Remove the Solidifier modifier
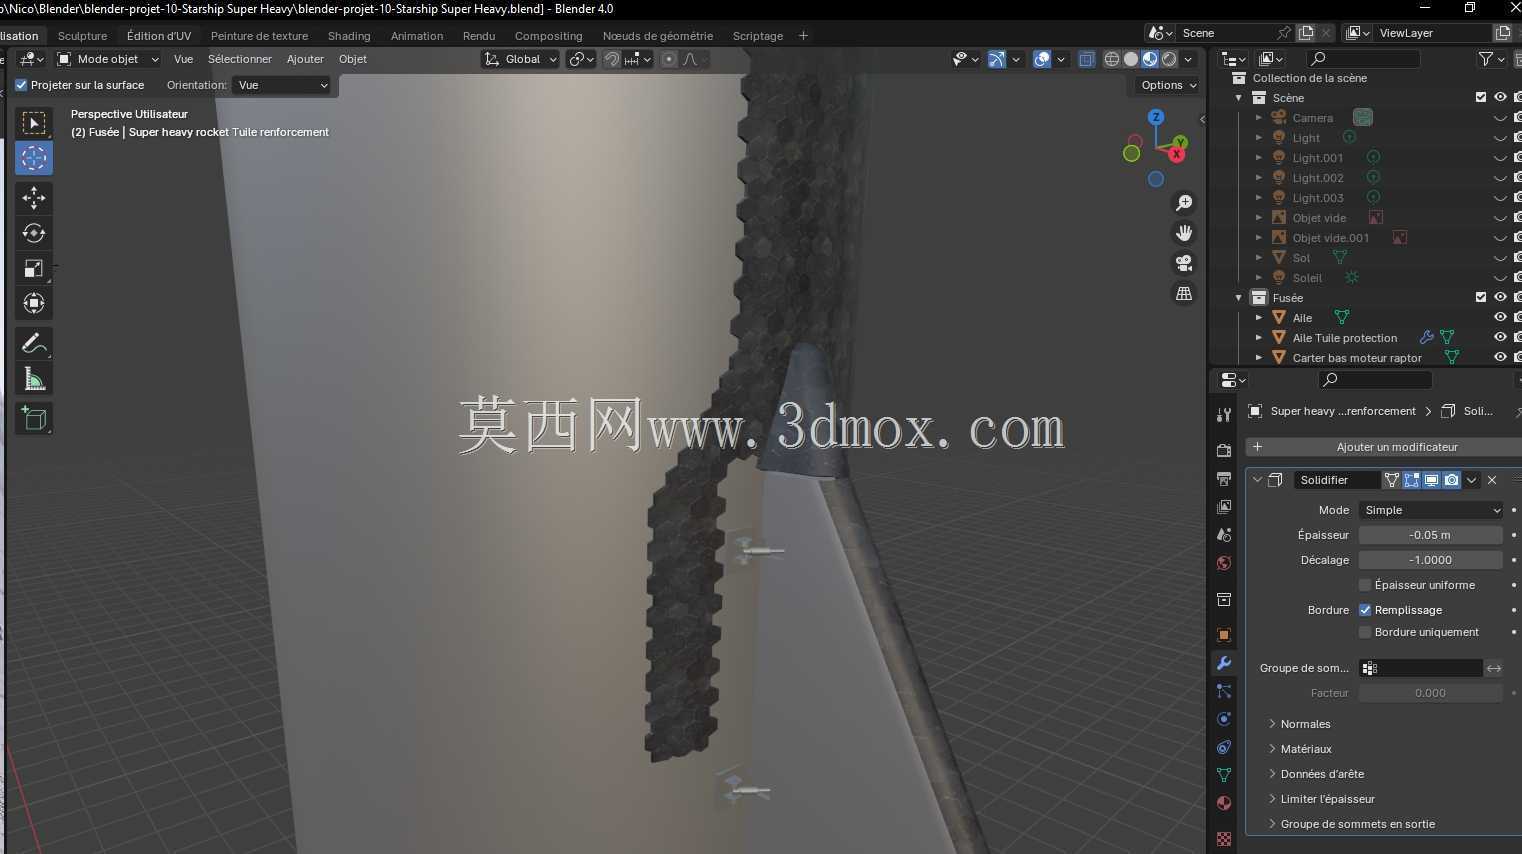Screen dimensions: 1522x854 (x=1492, y=480)
